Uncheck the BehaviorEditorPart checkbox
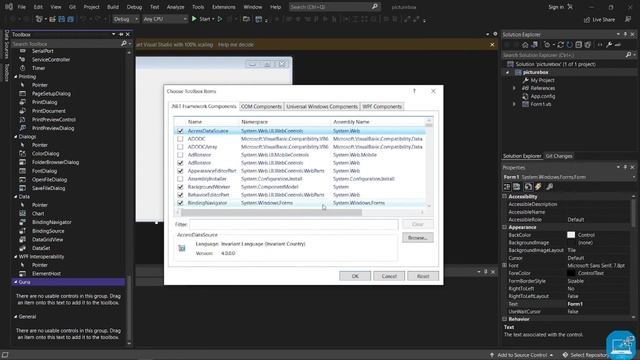The width and height of the screenshot is (640, 360). [180, 195]
